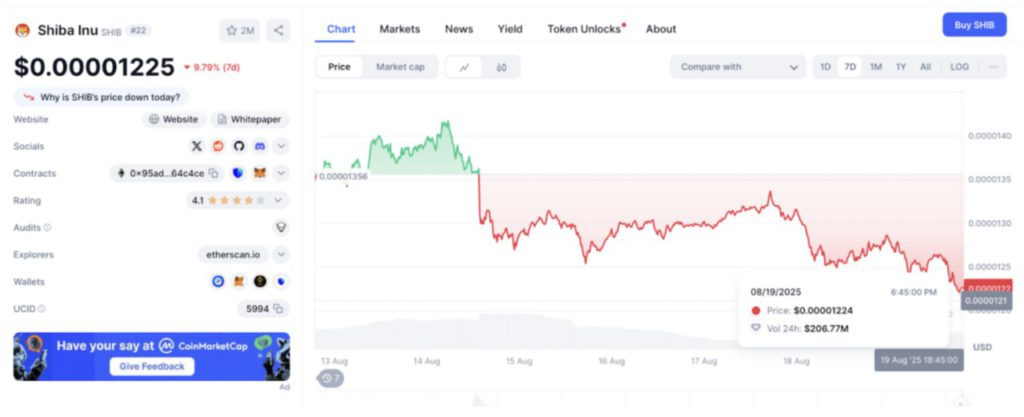Open the Token Unlocks tab

584,29
